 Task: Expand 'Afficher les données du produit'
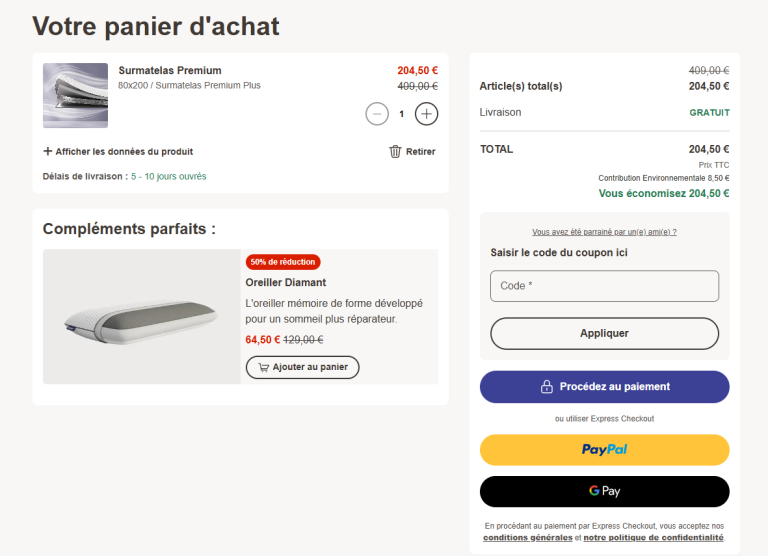(x=118, y=152)
